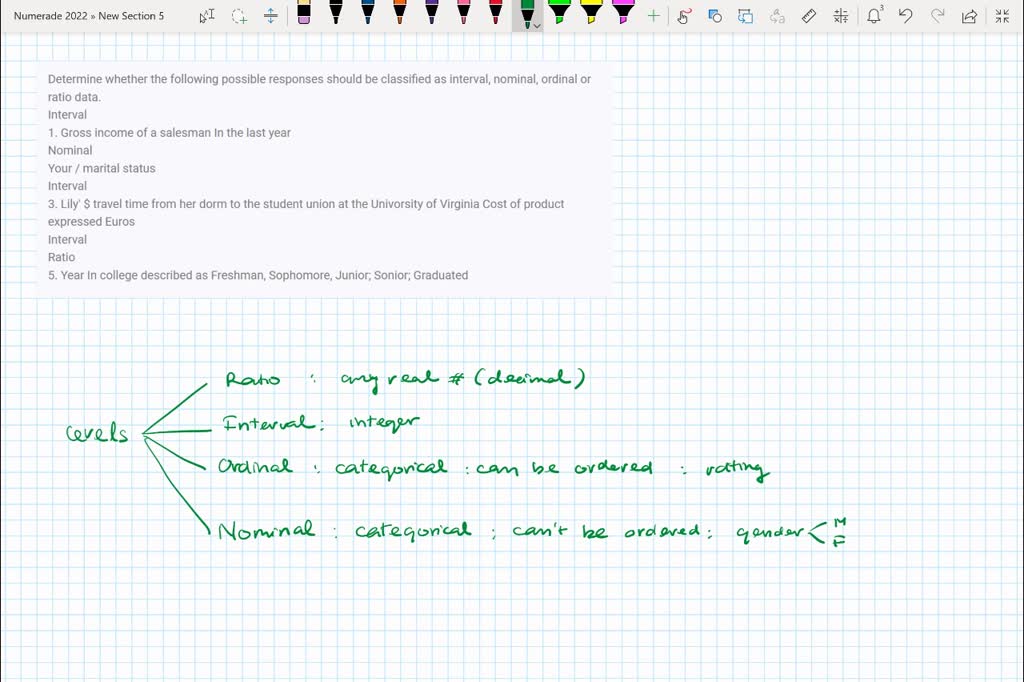1024x682 pixels.
Task: Open the Ruler tool
Action: (x=807, y=15)
